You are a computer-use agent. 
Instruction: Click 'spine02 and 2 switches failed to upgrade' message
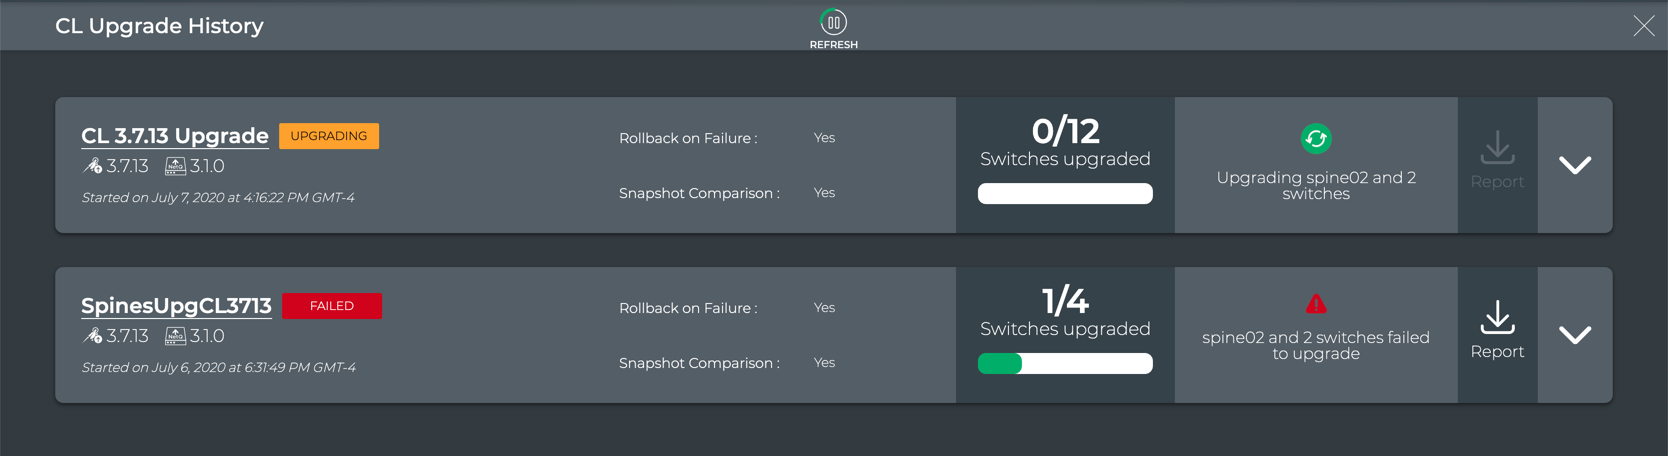tap(1316, 346)
